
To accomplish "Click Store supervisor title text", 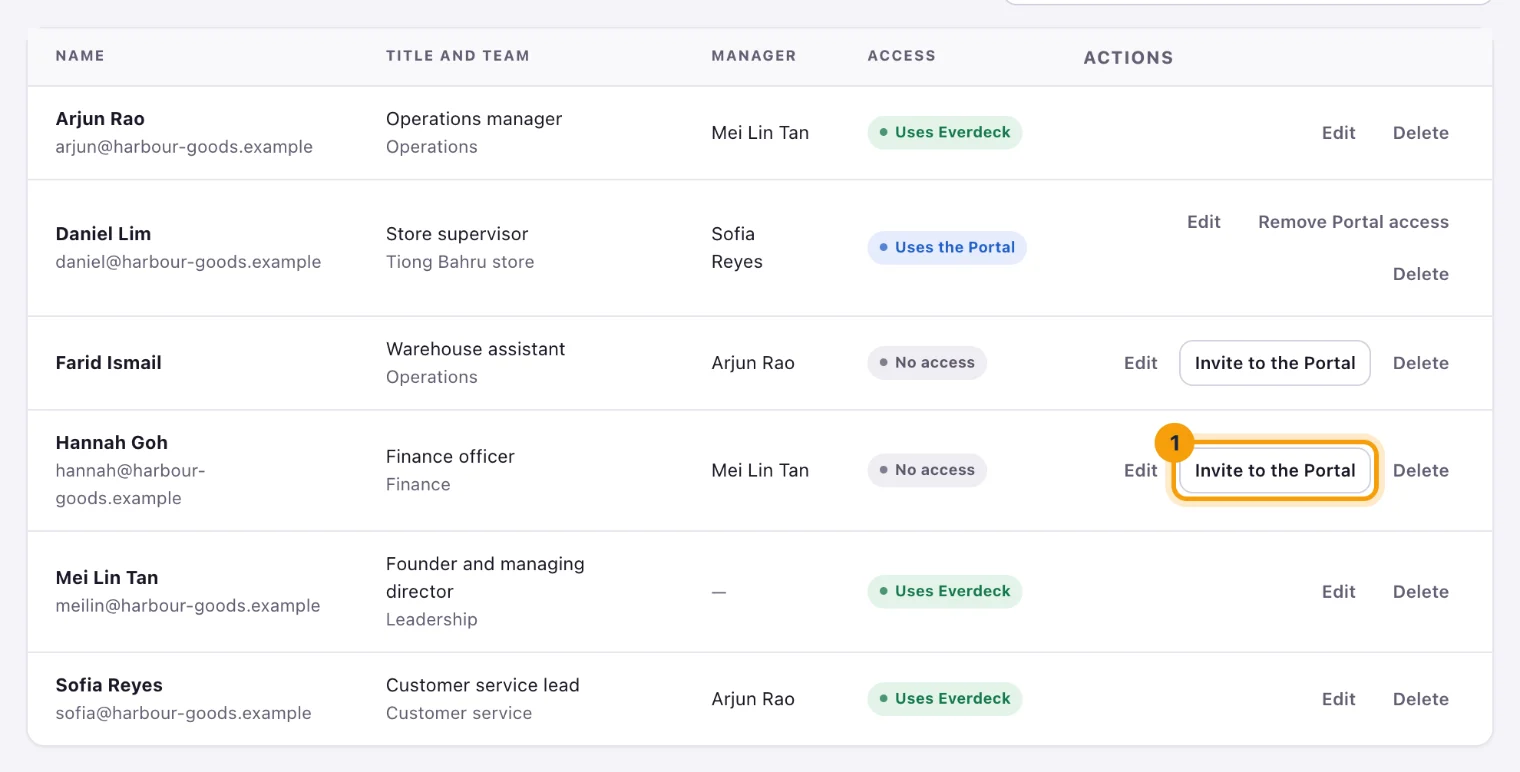I will 457,234.
